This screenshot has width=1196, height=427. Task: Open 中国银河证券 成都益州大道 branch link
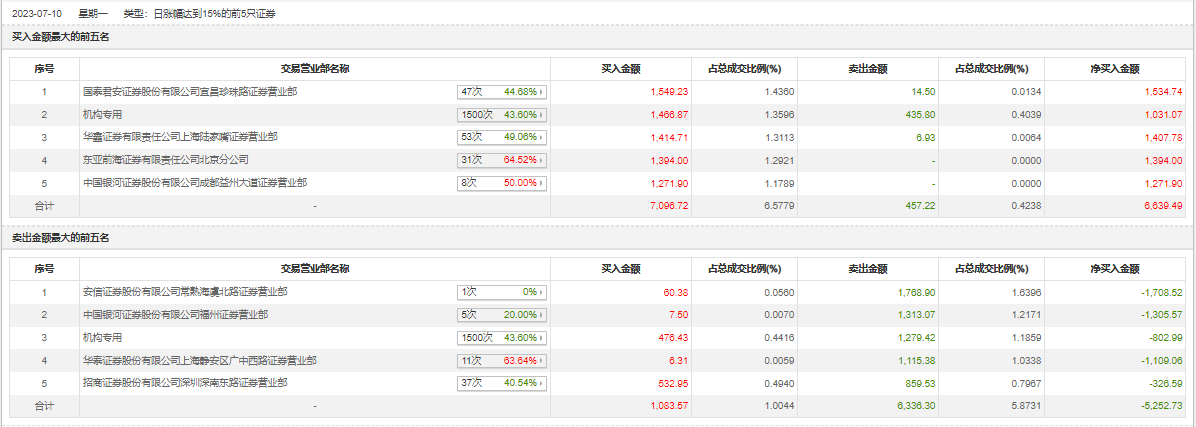(x=194, y=183)
